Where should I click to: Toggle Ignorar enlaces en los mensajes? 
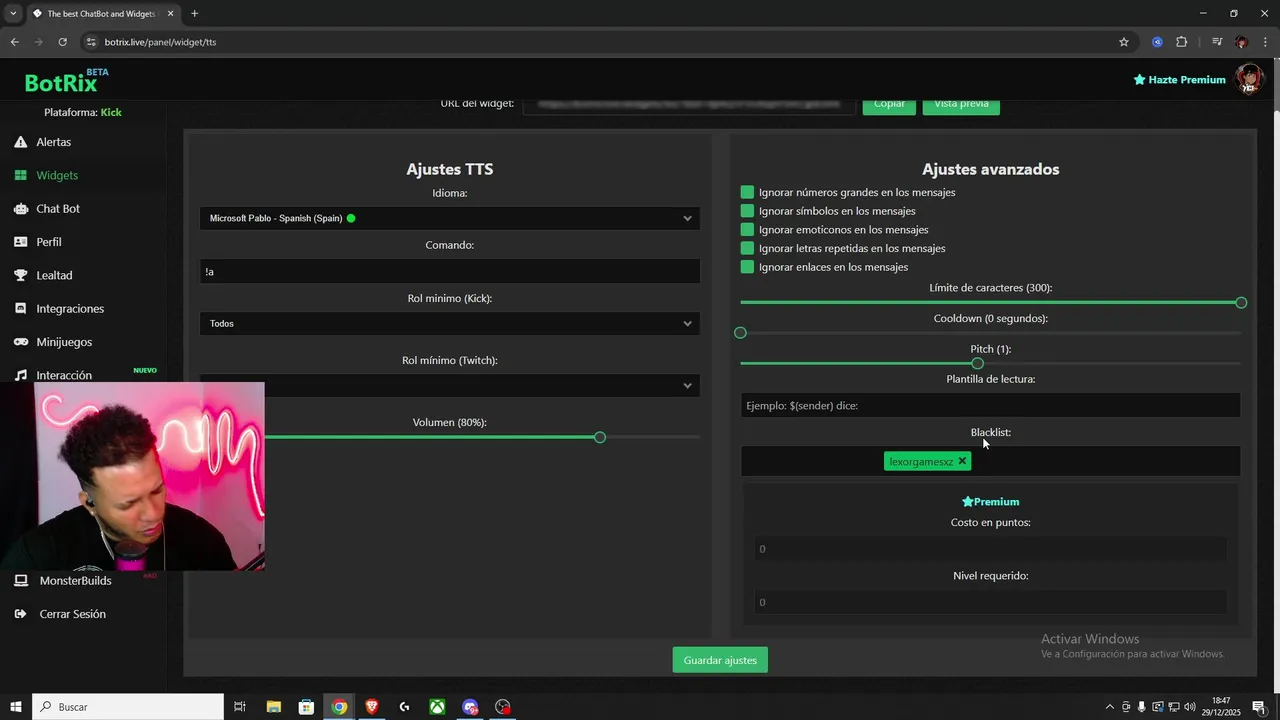[747, 267]
